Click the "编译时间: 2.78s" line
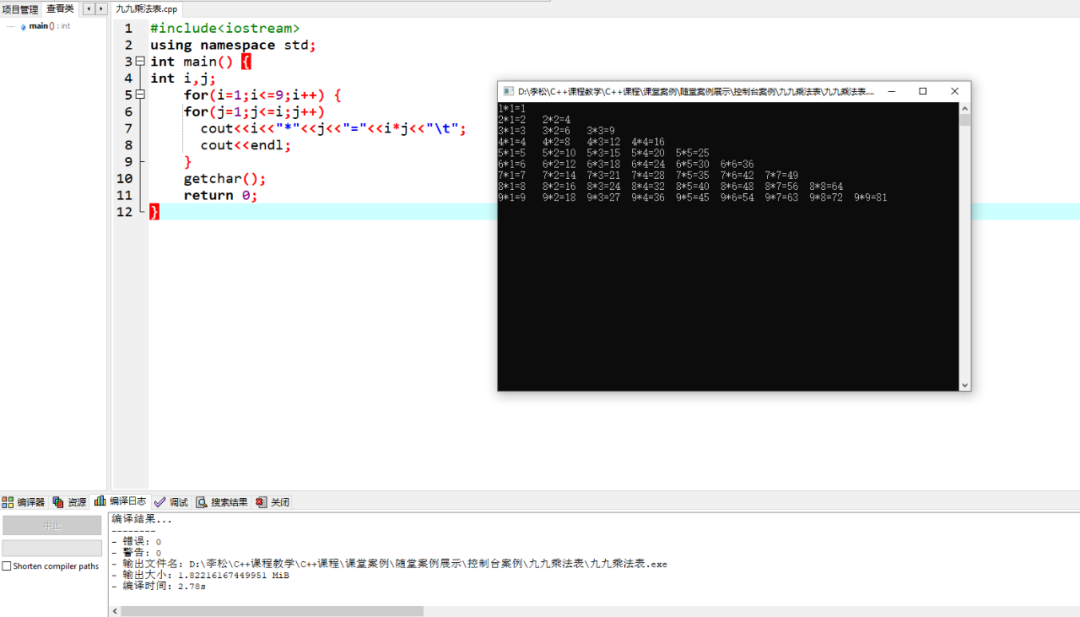Viewport: 1080px width, 617px height. coord(160,586)
